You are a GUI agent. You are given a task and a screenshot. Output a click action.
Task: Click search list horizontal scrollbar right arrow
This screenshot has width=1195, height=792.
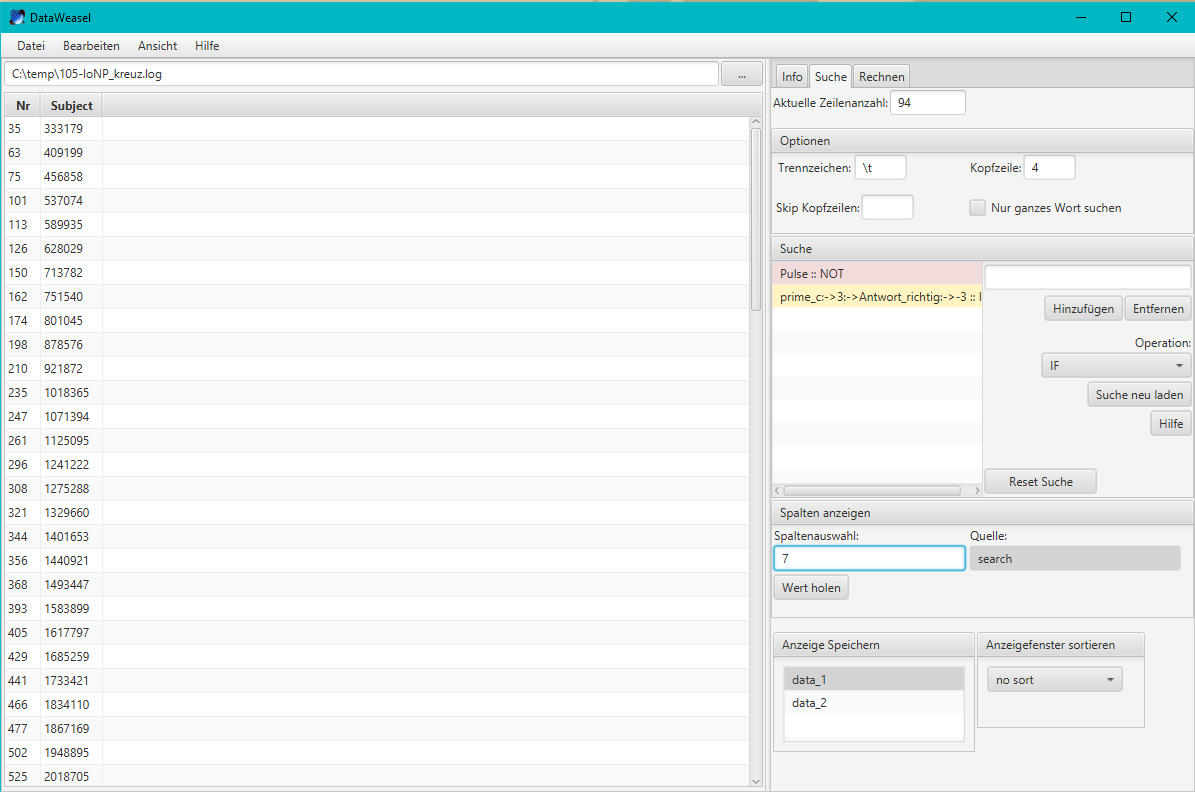pyautogui.click(x=977, y=491)
